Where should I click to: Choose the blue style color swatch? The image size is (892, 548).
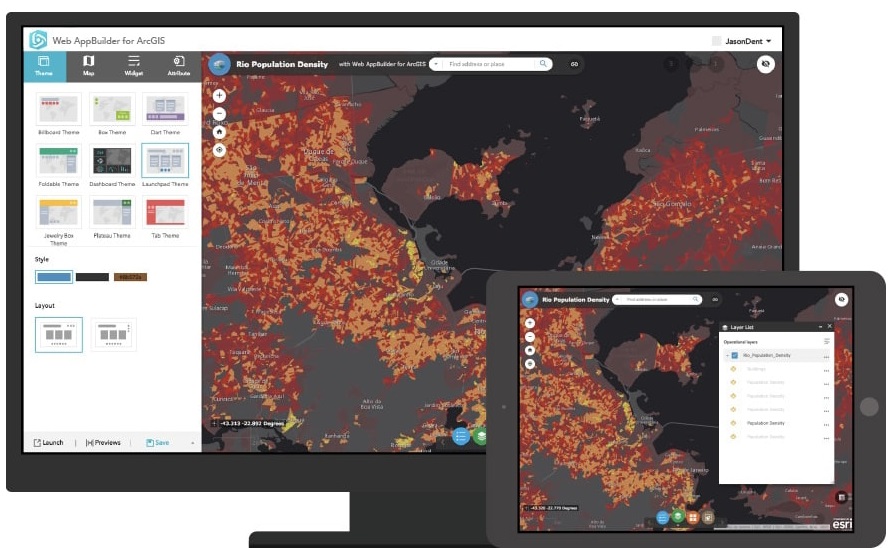[x=54, y=277]
